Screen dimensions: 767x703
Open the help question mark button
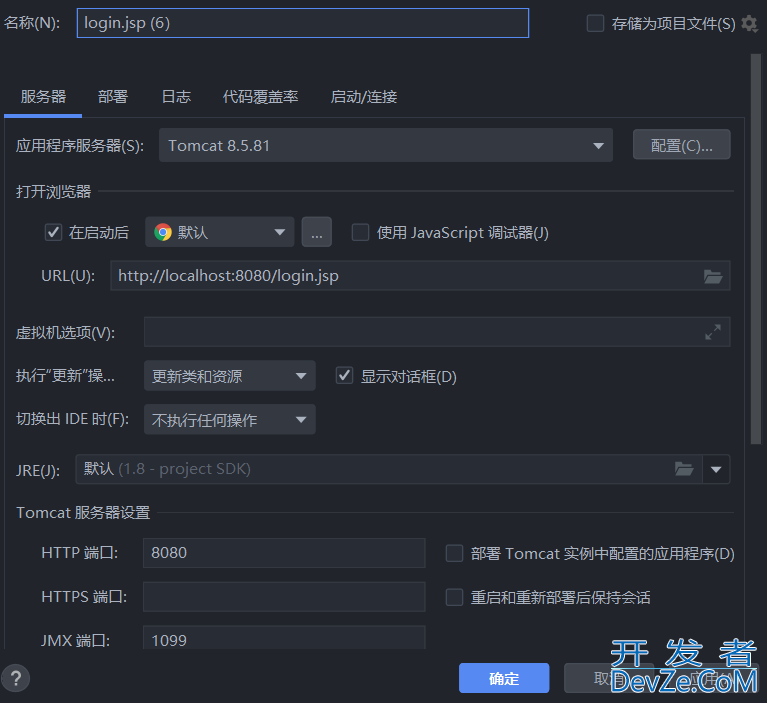(16, 679)
